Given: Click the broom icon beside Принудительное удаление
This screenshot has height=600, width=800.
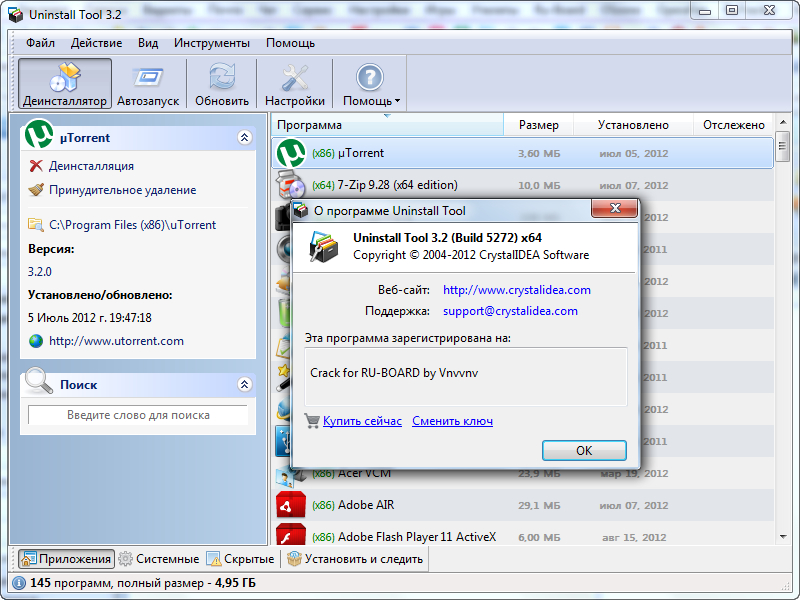Looking at the screenshot, I should click(36, 190).
